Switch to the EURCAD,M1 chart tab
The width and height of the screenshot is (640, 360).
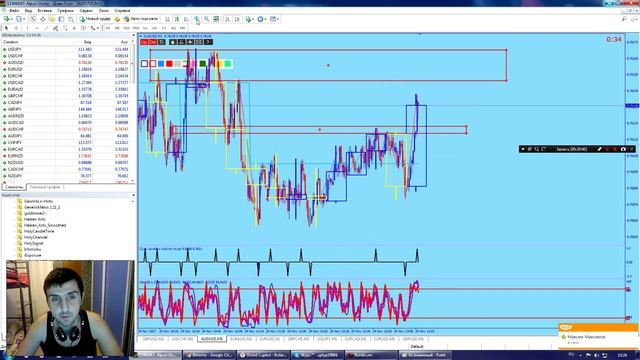355,339
